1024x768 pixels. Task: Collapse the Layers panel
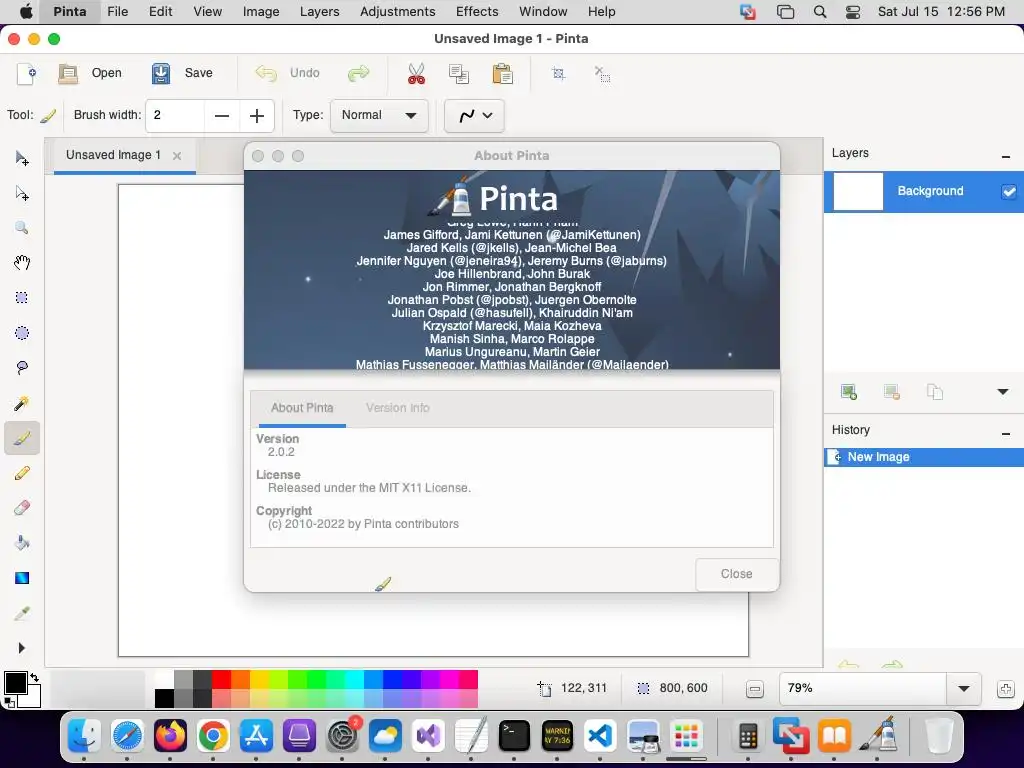(x=1006, y=157)
